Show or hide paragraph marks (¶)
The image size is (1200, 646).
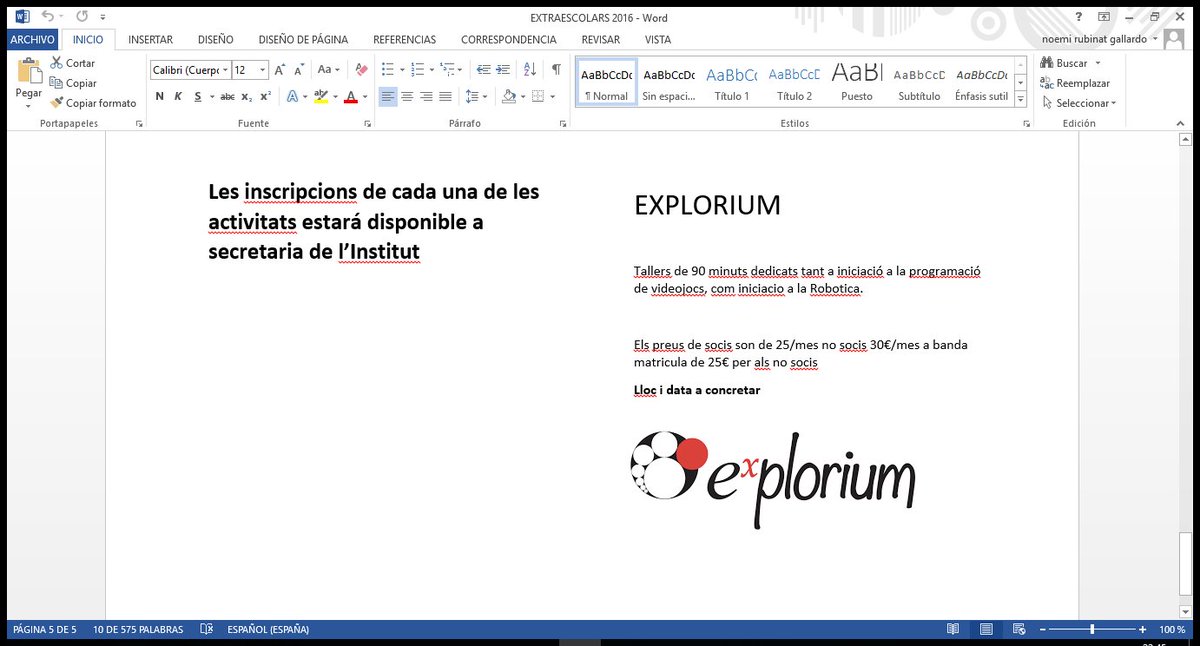click(556, 70)
